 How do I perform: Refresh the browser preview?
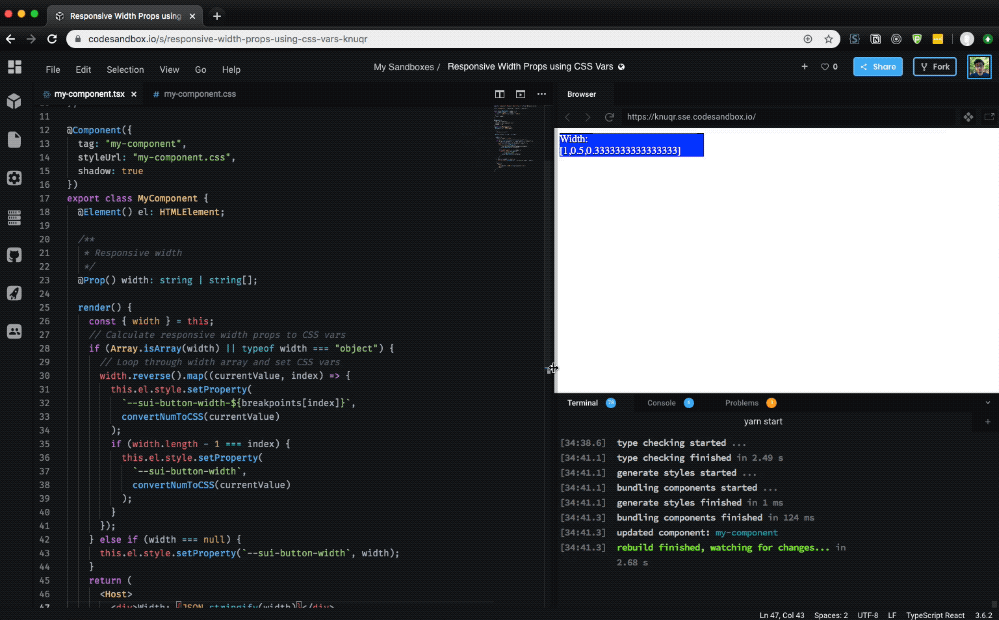coord(609,117)
